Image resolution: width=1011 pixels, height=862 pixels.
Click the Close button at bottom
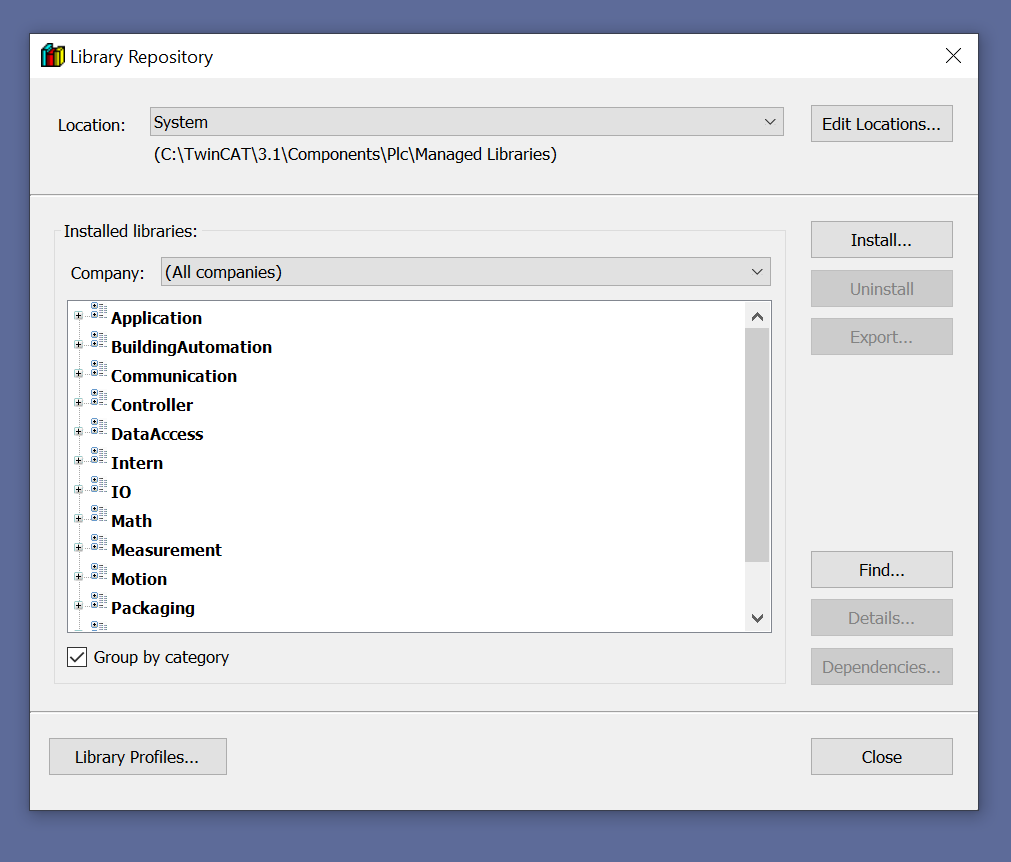tap(881, 756)
